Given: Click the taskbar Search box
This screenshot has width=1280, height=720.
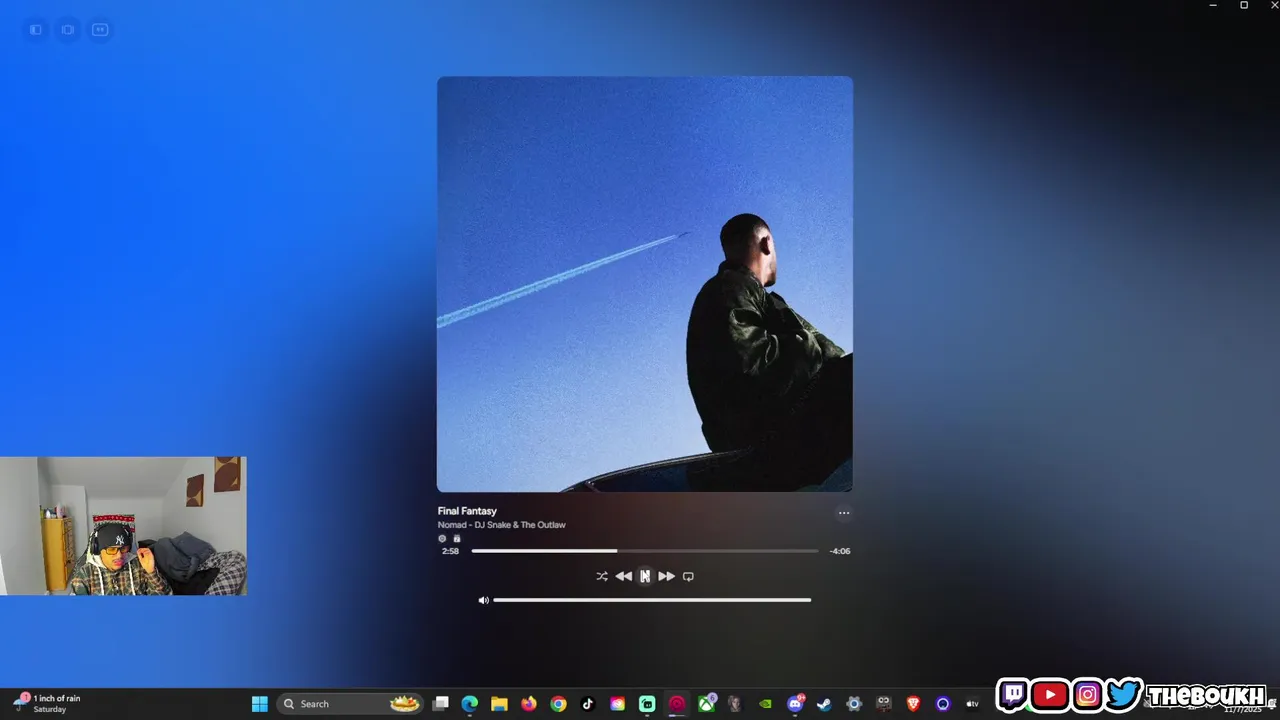Looking at the screenshot, I should 349,704.
